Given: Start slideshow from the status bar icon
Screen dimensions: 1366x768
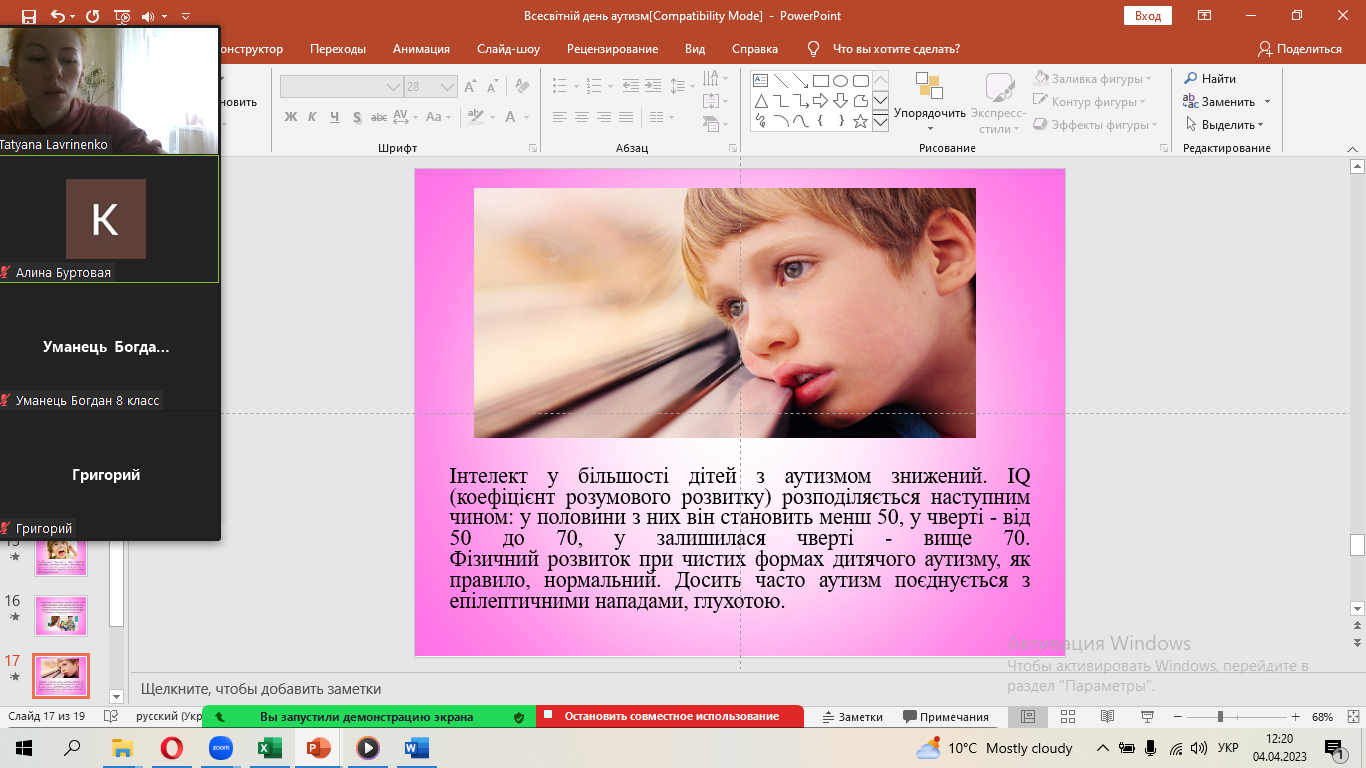Looking at the screenshot, I should click(1147, 717).
